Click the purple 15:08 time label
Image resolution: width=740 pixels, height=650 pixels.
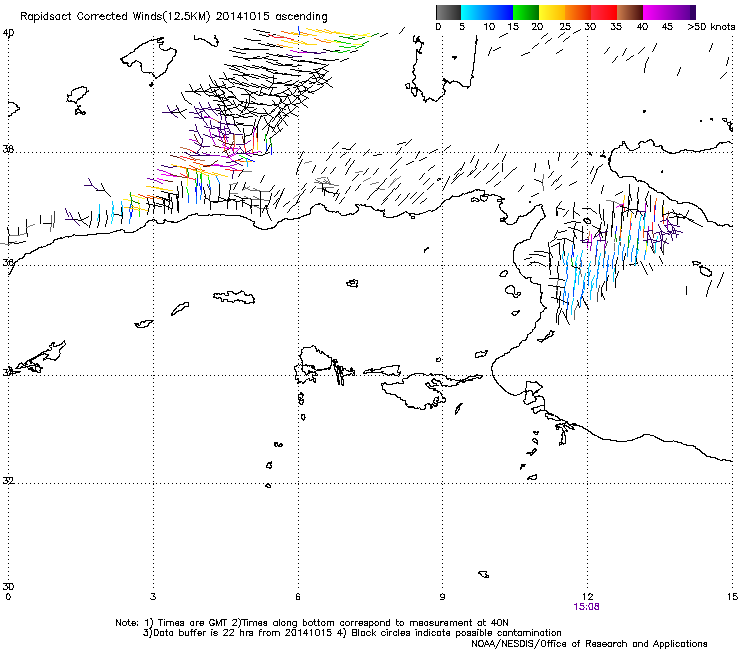586,607
